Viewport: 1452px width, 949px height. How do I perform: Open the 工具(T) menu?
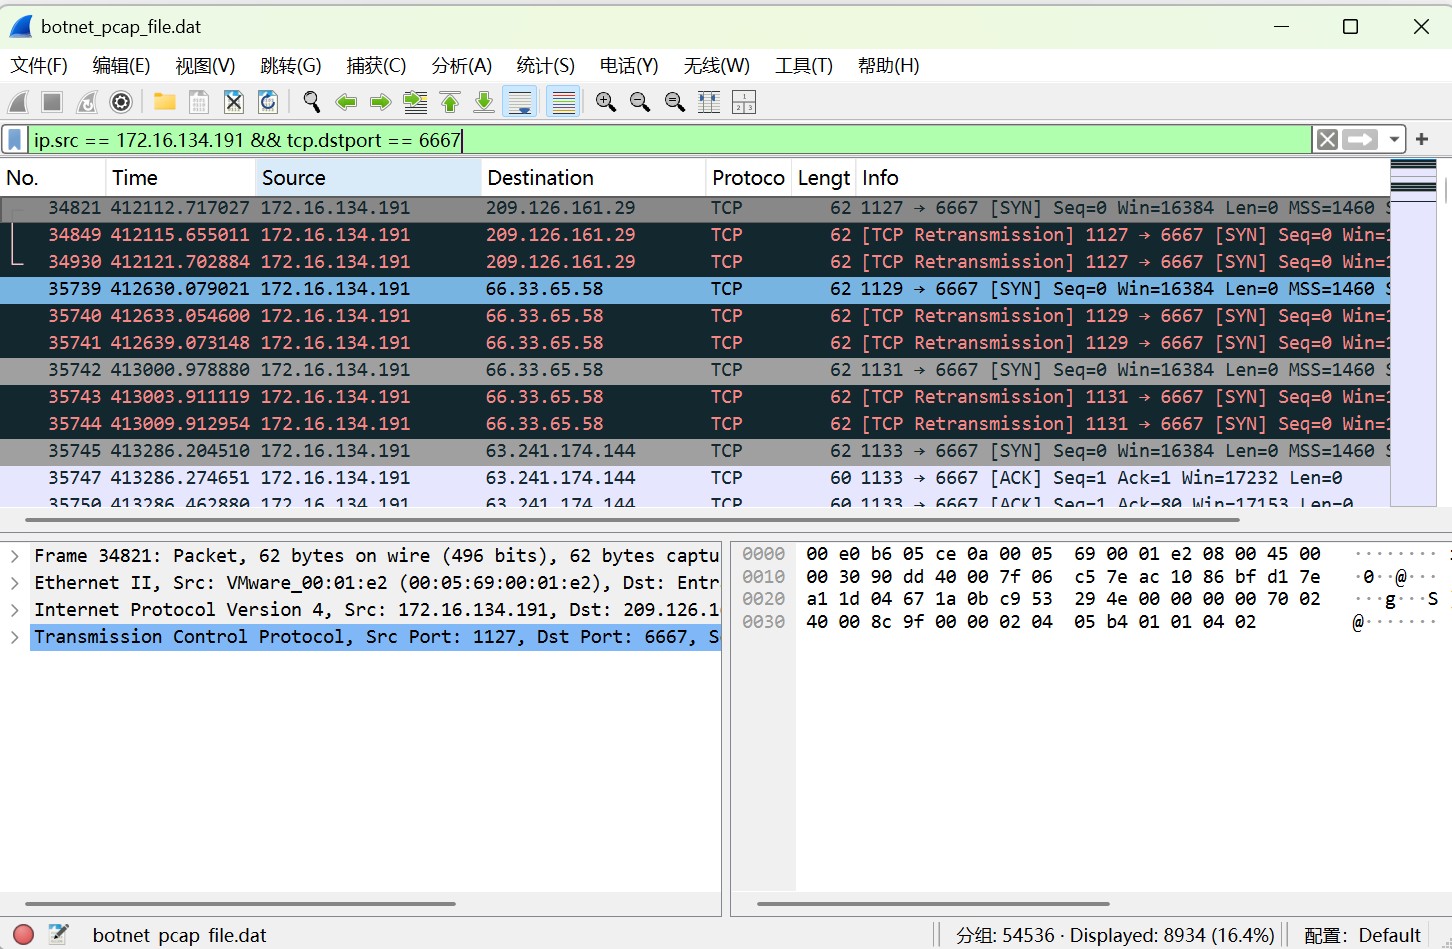tap(804, 66)
